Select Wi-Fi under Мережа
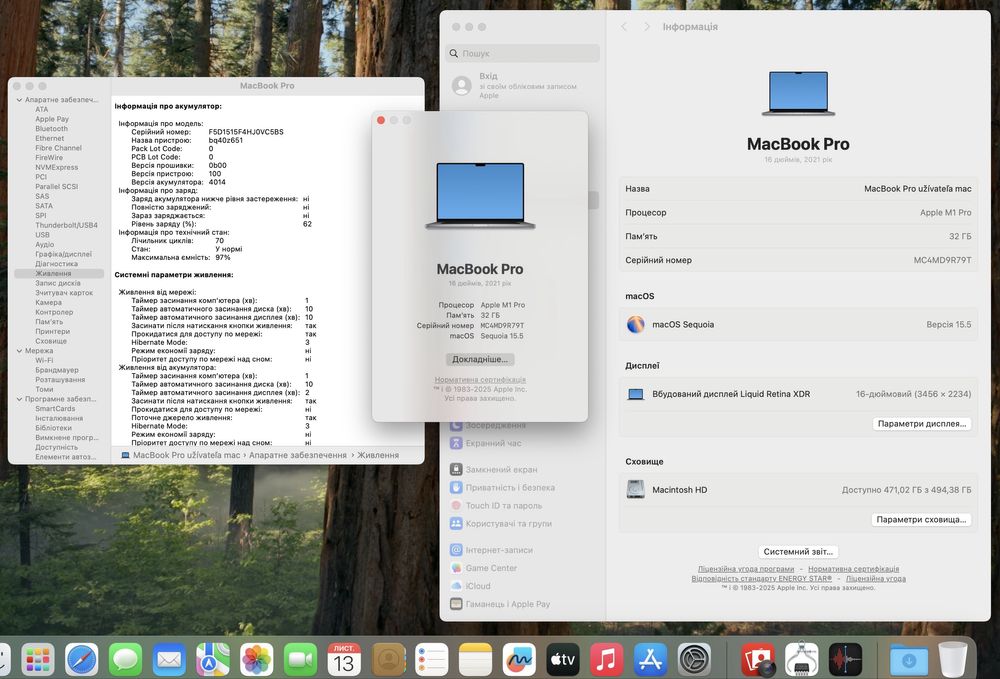This screenshot has height=679, width=1000. point(44,360)
